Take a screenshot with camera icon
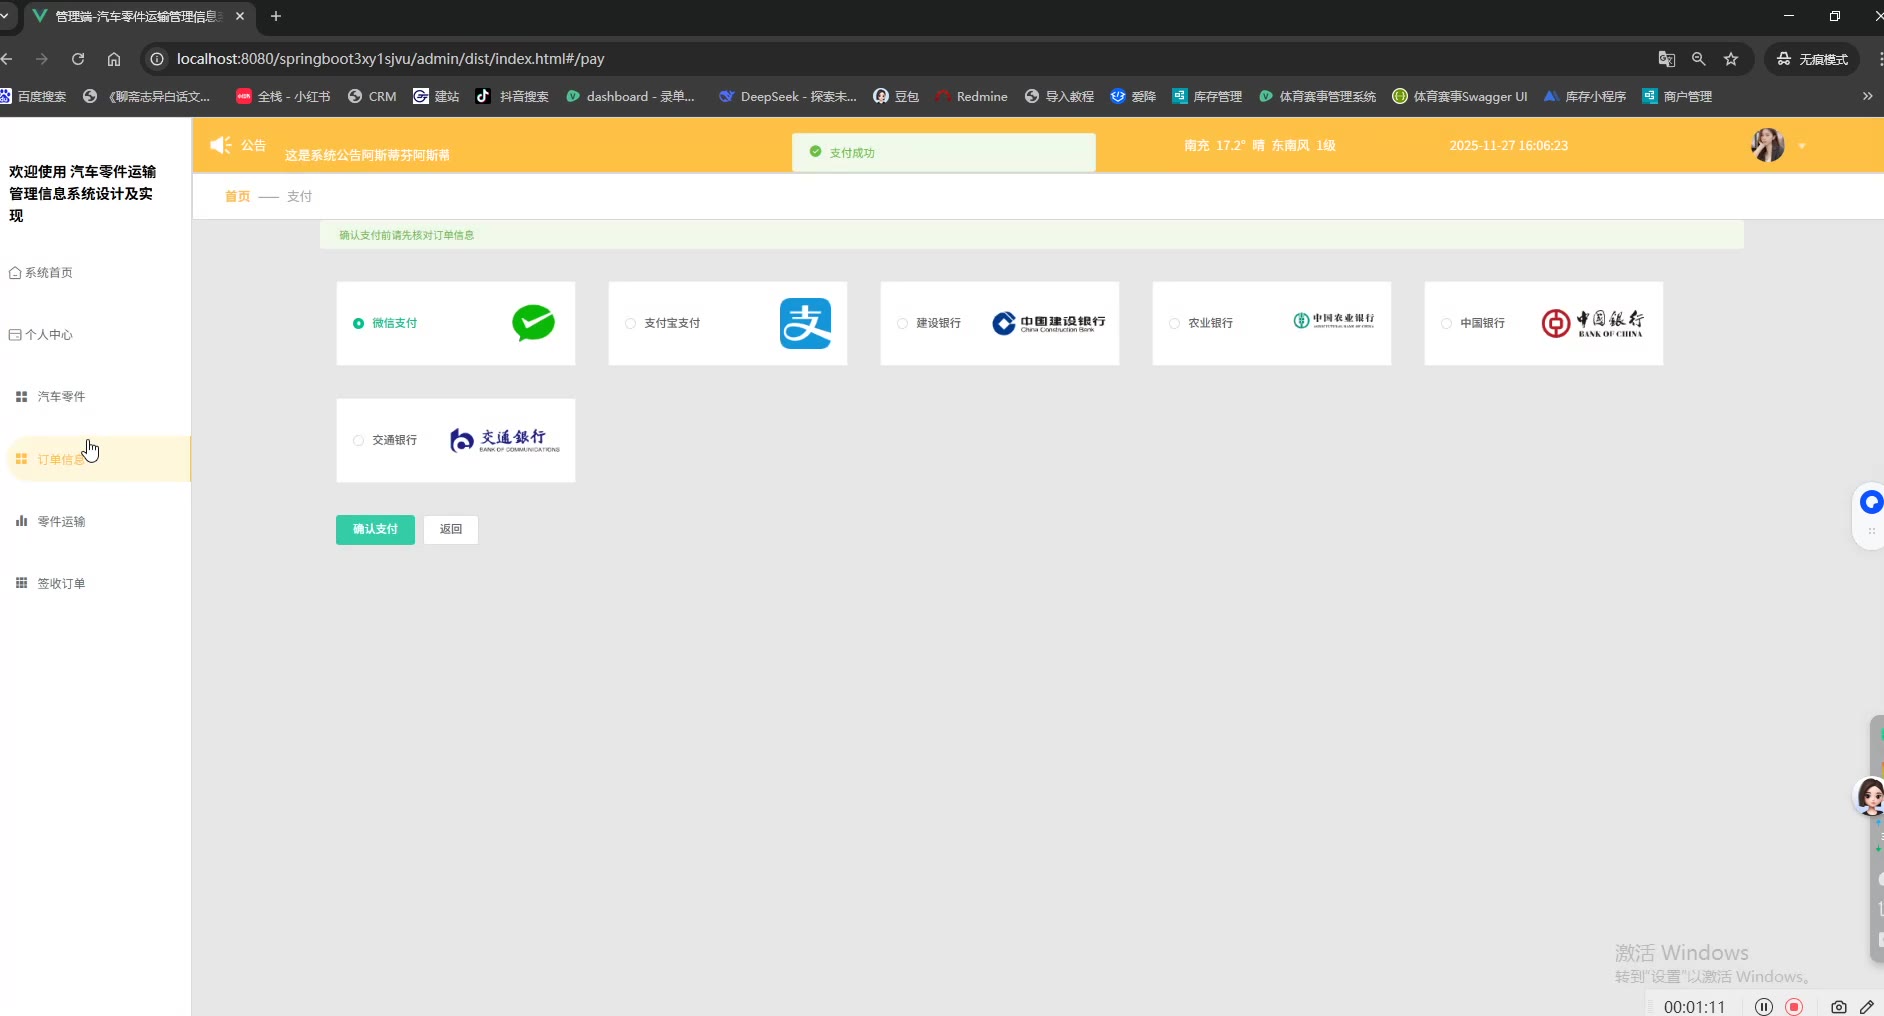 (x=1838, y=1007)
